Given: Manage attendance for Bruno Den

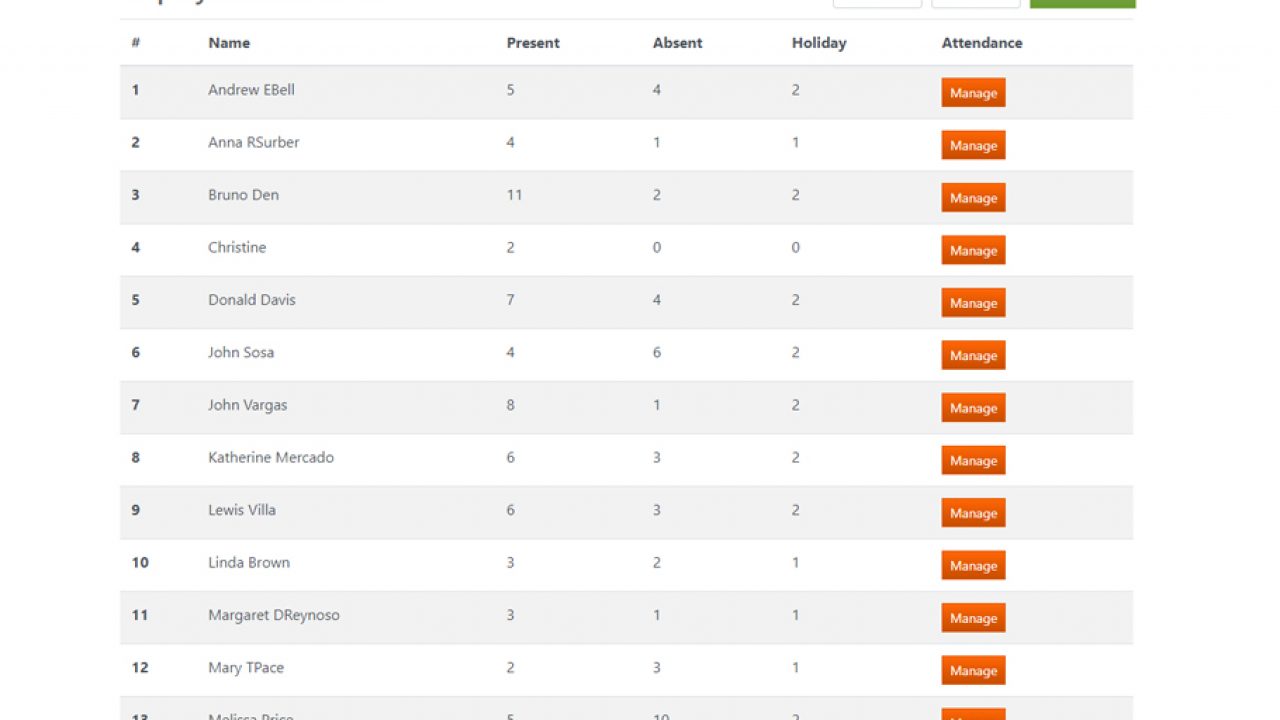Looking at the screenshot, I should pos(973,198).
